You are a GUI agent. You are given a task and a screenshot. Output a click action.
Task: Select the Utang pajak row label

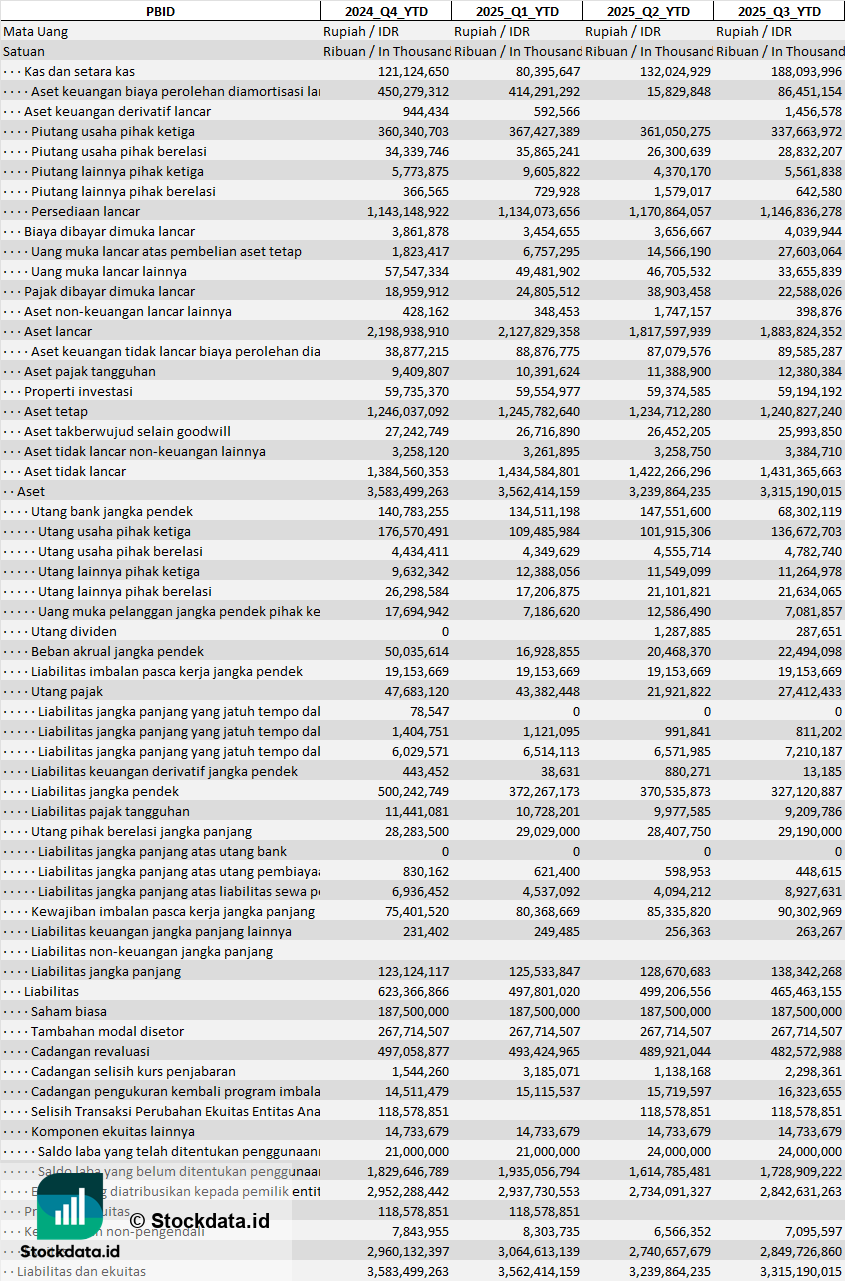pyautogui.click(x=67, y=691)
